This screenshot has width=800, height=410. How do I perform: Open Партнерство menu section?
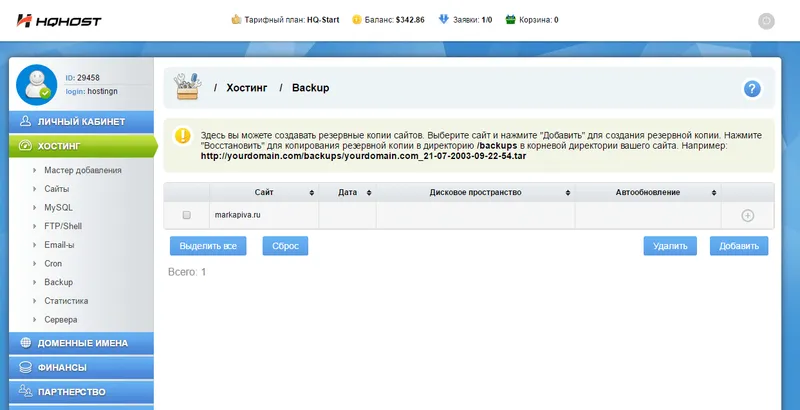click(81, 392)
